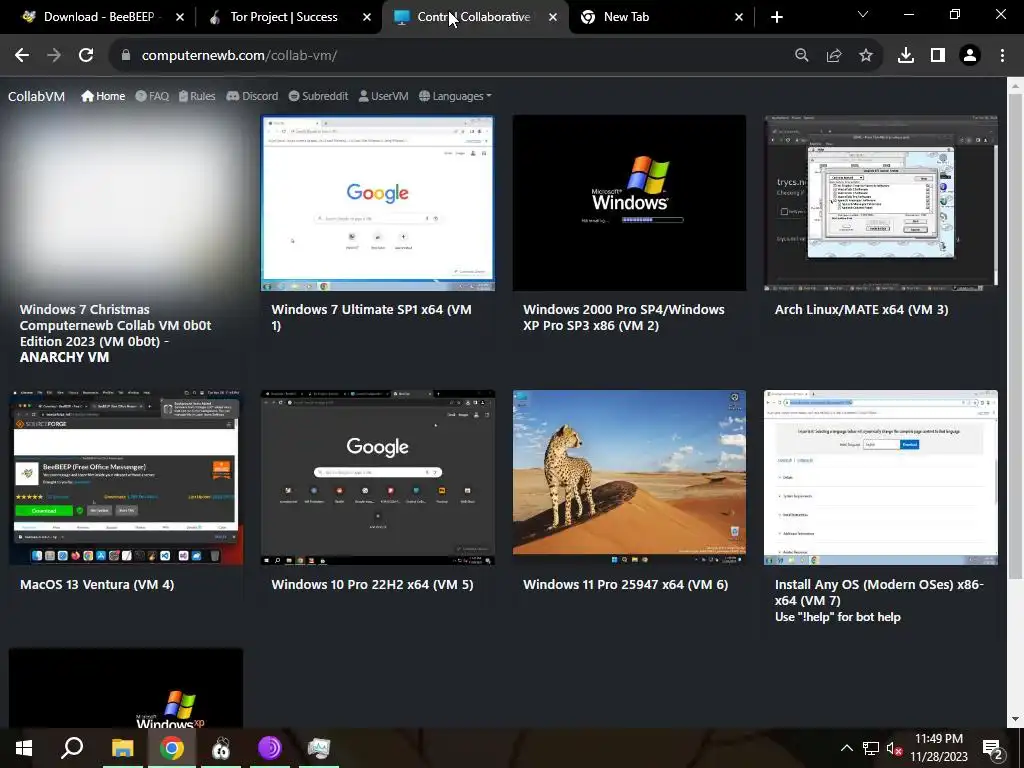Go back to the previous page

22,56
